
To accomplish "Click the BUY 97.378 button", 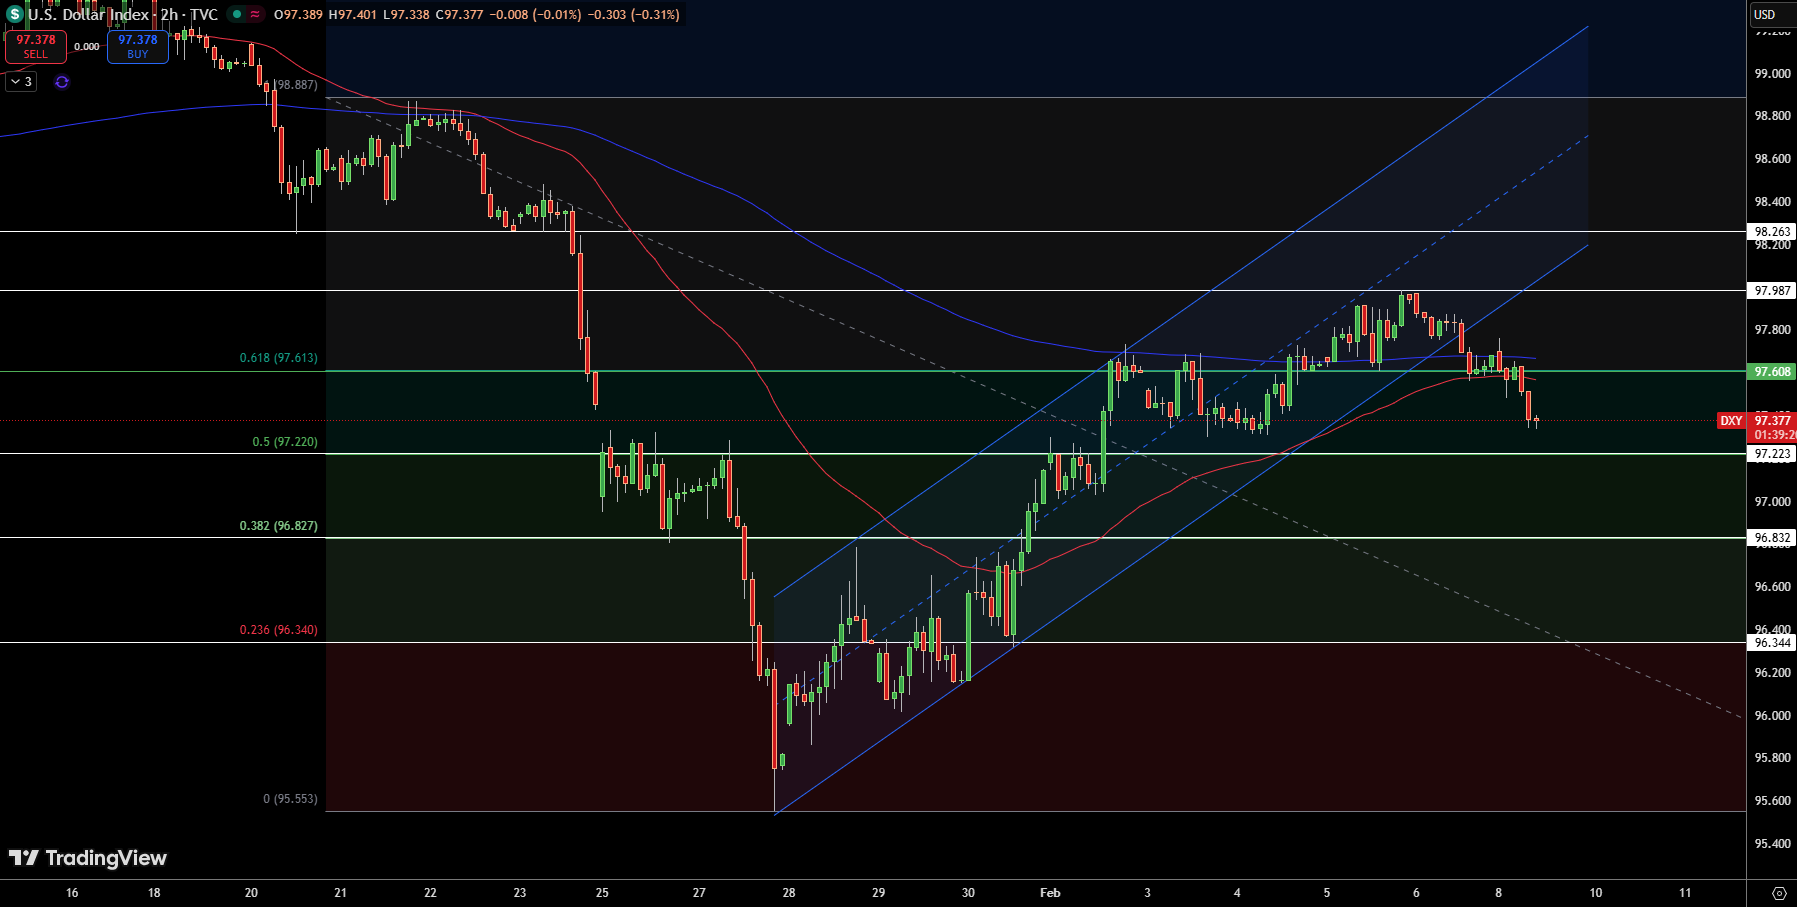I will pyautogui.click(x=138, y=46).
